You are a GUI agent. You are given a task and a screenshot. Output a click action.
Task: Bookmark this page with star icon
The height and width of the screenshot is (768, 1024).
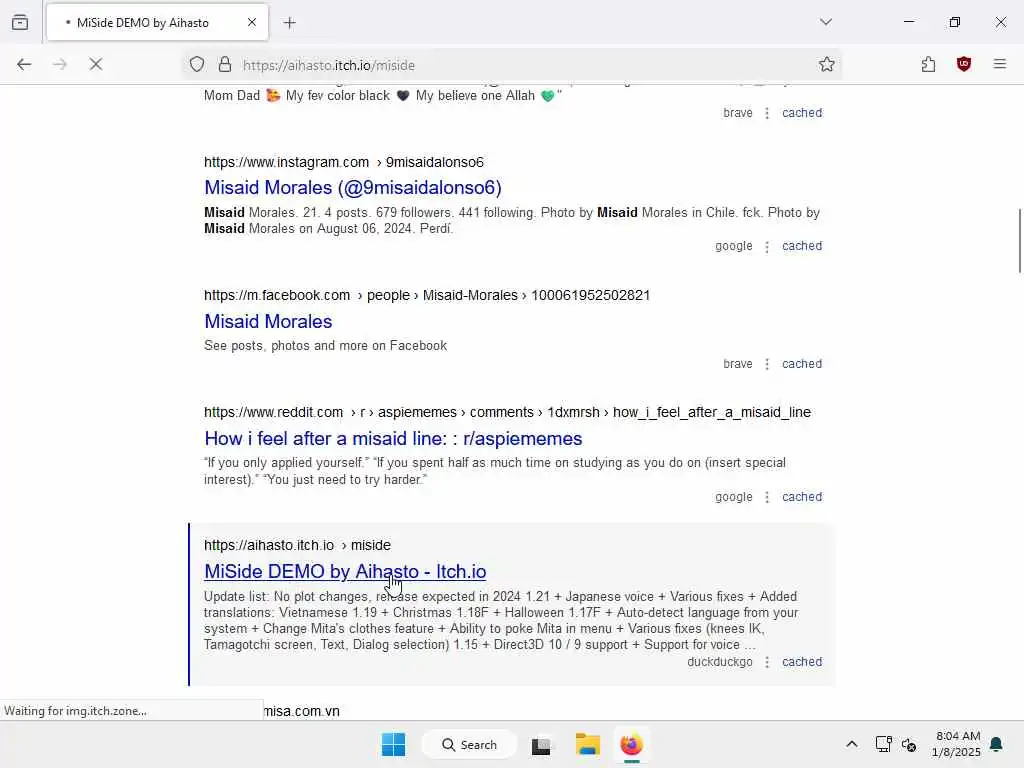point(827,64)
